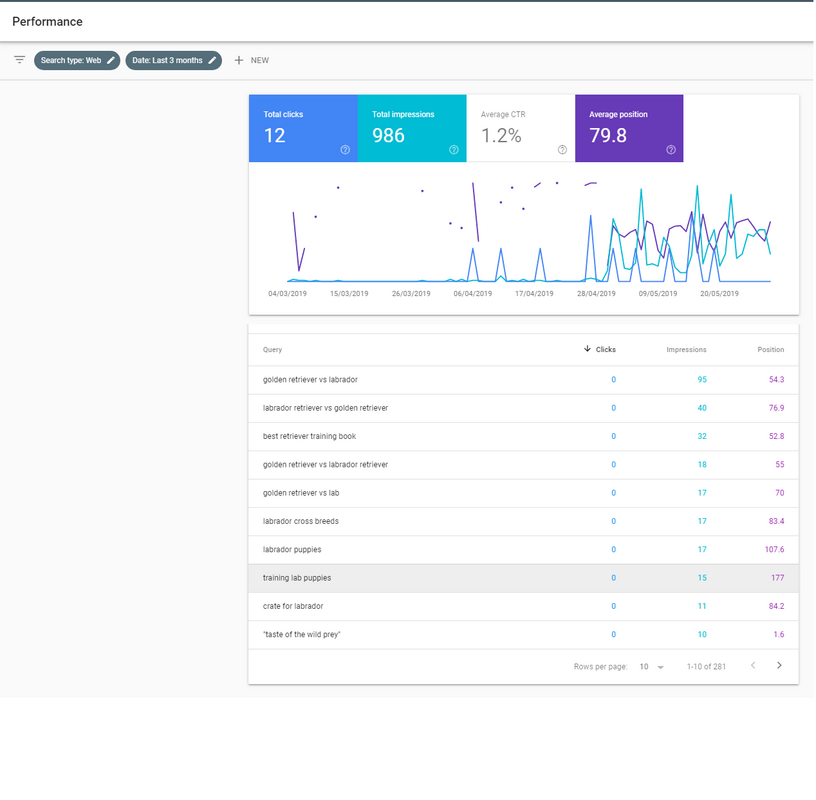Edit the Date: Last 3 months pencil
The height and width of the screenshot is (800, 816).
[x=212, y=60]
